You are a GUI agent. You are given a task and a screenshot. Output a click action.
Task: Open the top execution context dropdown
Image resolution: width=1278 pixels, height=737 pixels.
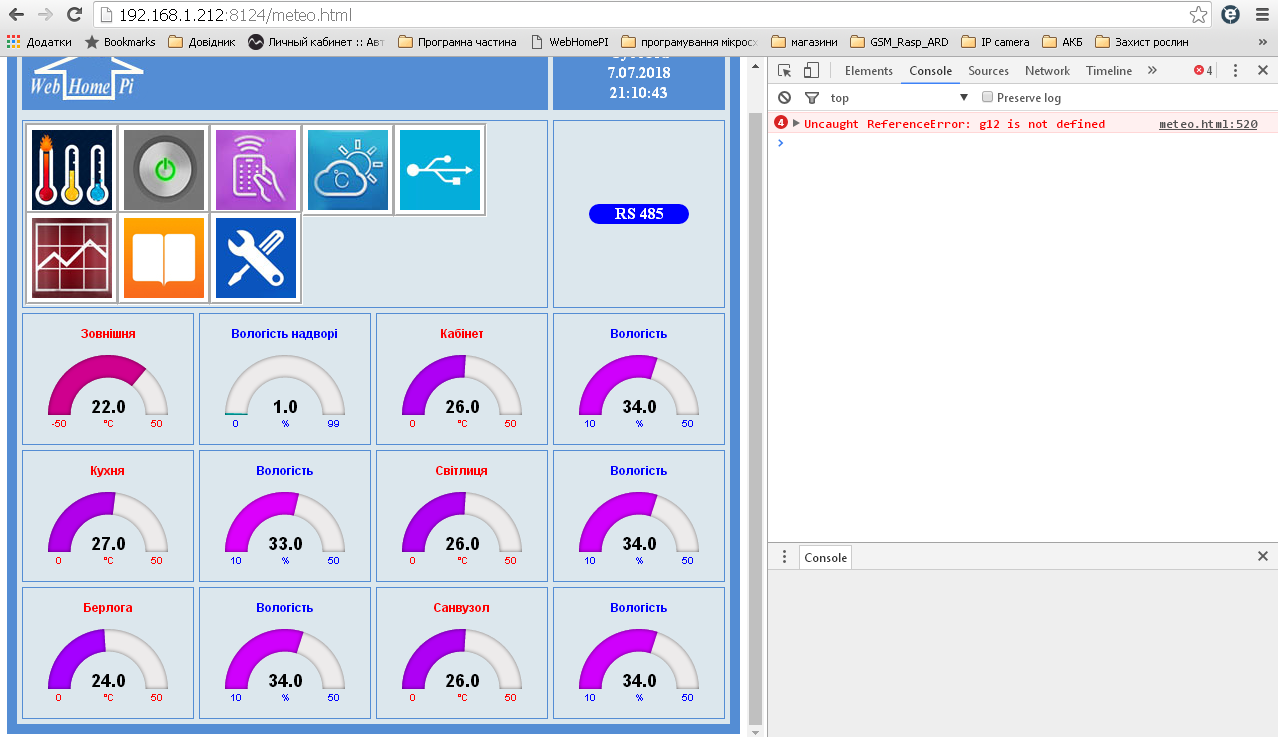click(900, 98)
